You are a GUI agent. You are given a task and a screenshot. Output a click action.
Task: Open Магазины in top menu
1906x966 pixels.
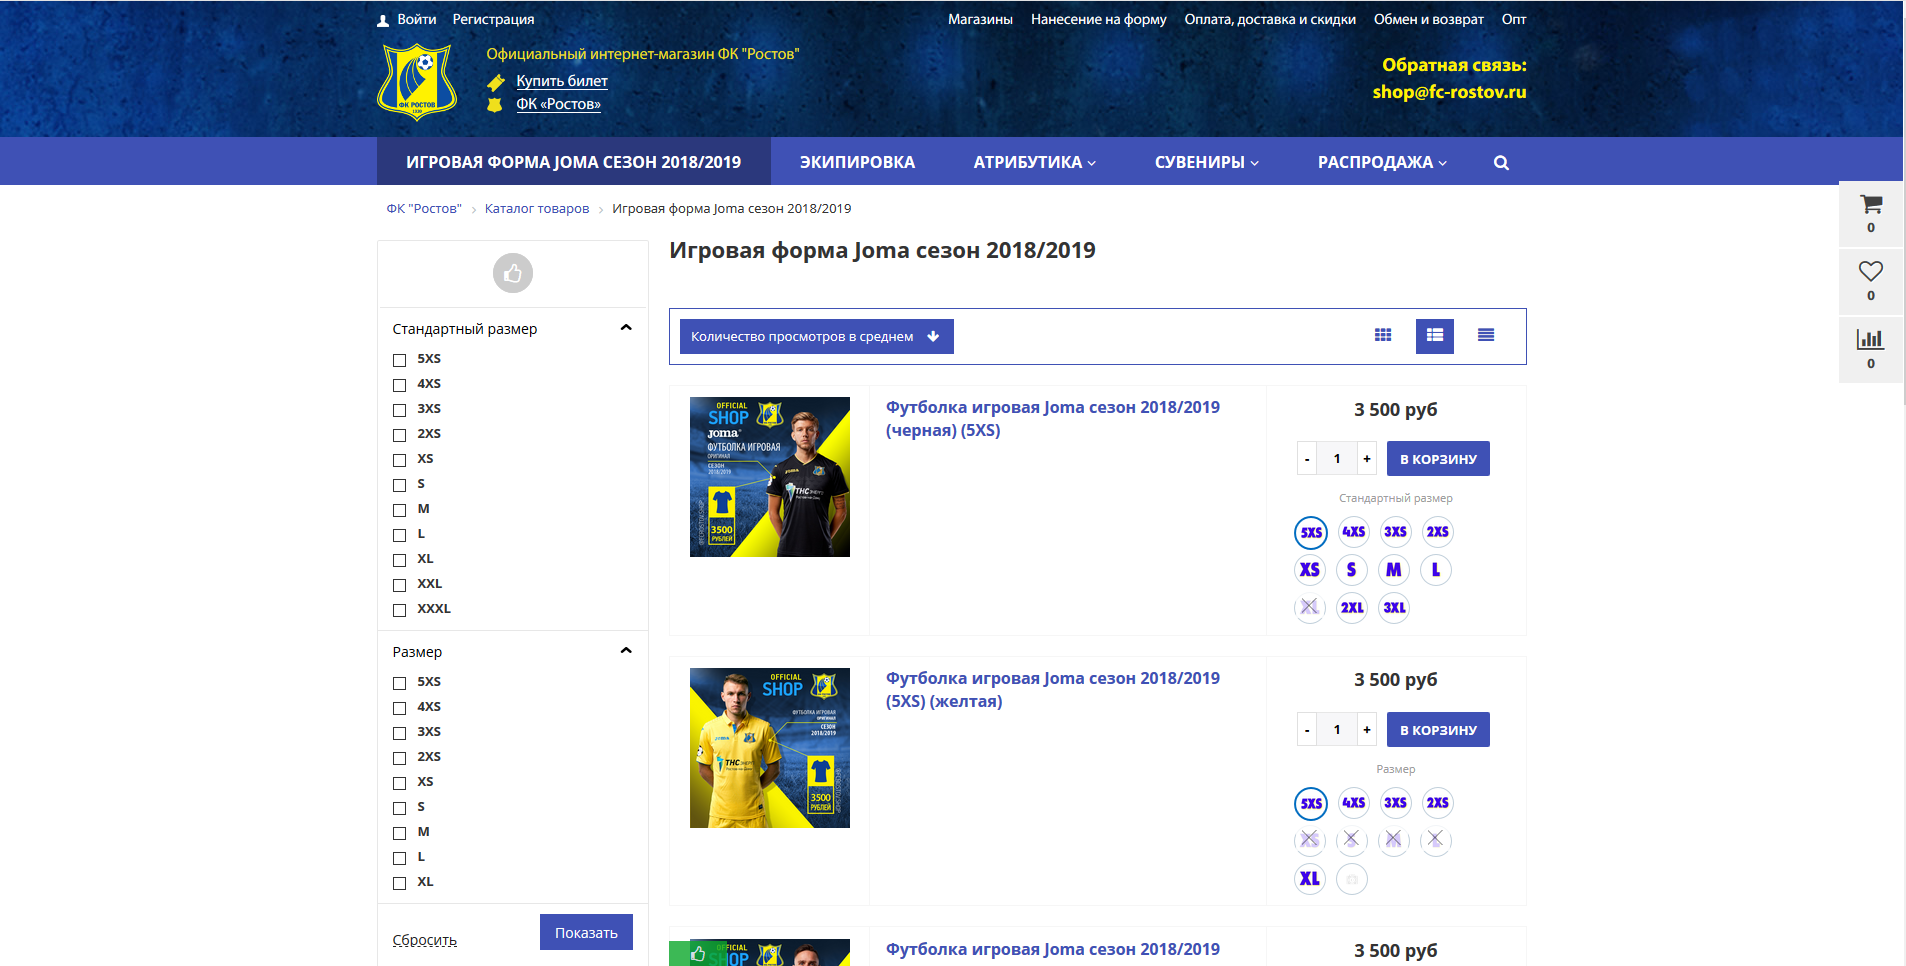[980, 19]
